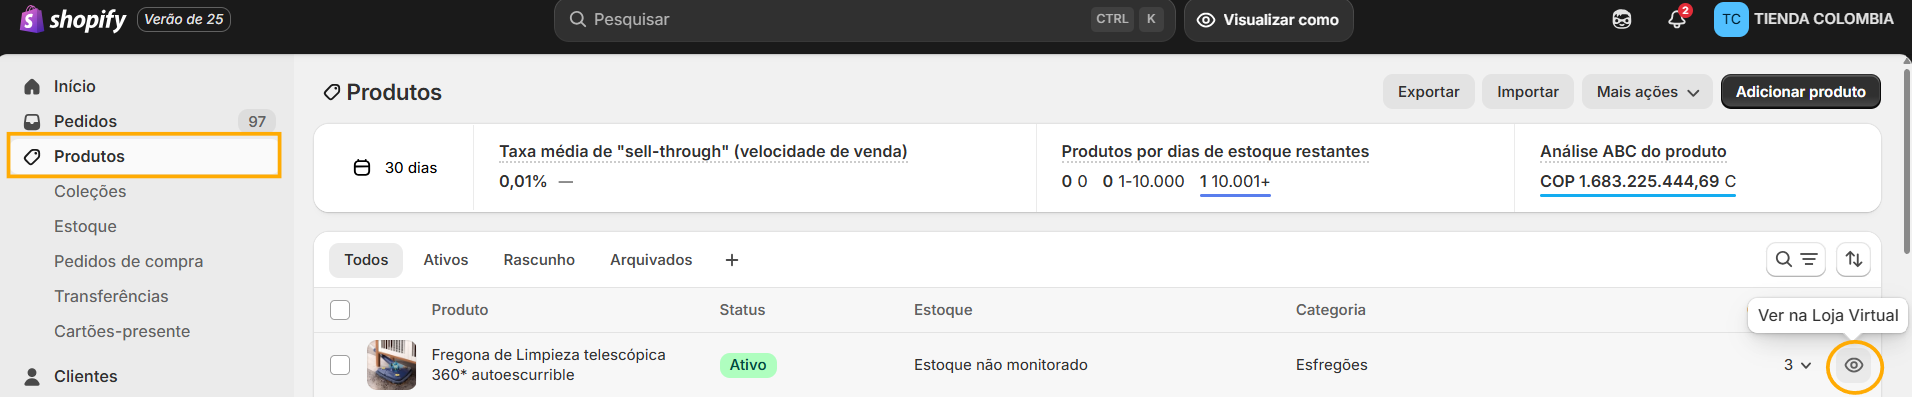The height and width of the screenshot is (397, 1912).
Task: Open the Sidekick assistant face icon
Action: point(1622,19)
